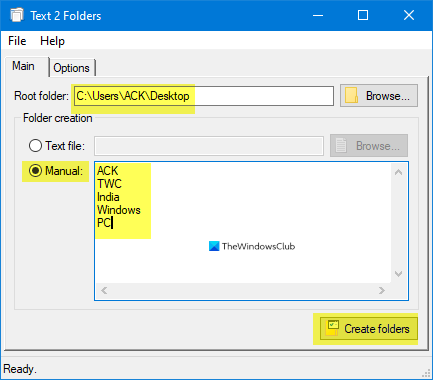This screenshot has width=433, height=380.
Task: Click the document icon on Text file Browse button
Action: (x=341, y=146)
